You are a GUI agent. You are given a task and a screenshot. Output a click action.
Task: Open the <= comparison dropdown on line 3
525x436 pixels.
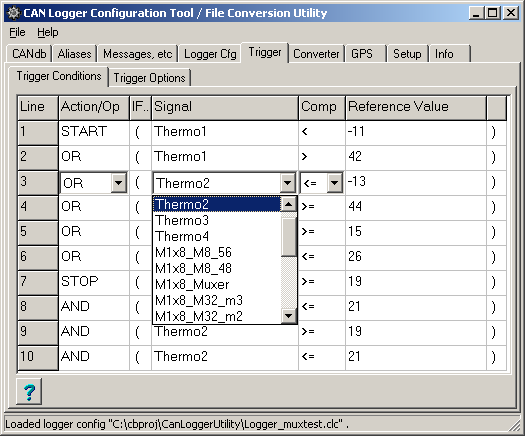click(334, 183)
